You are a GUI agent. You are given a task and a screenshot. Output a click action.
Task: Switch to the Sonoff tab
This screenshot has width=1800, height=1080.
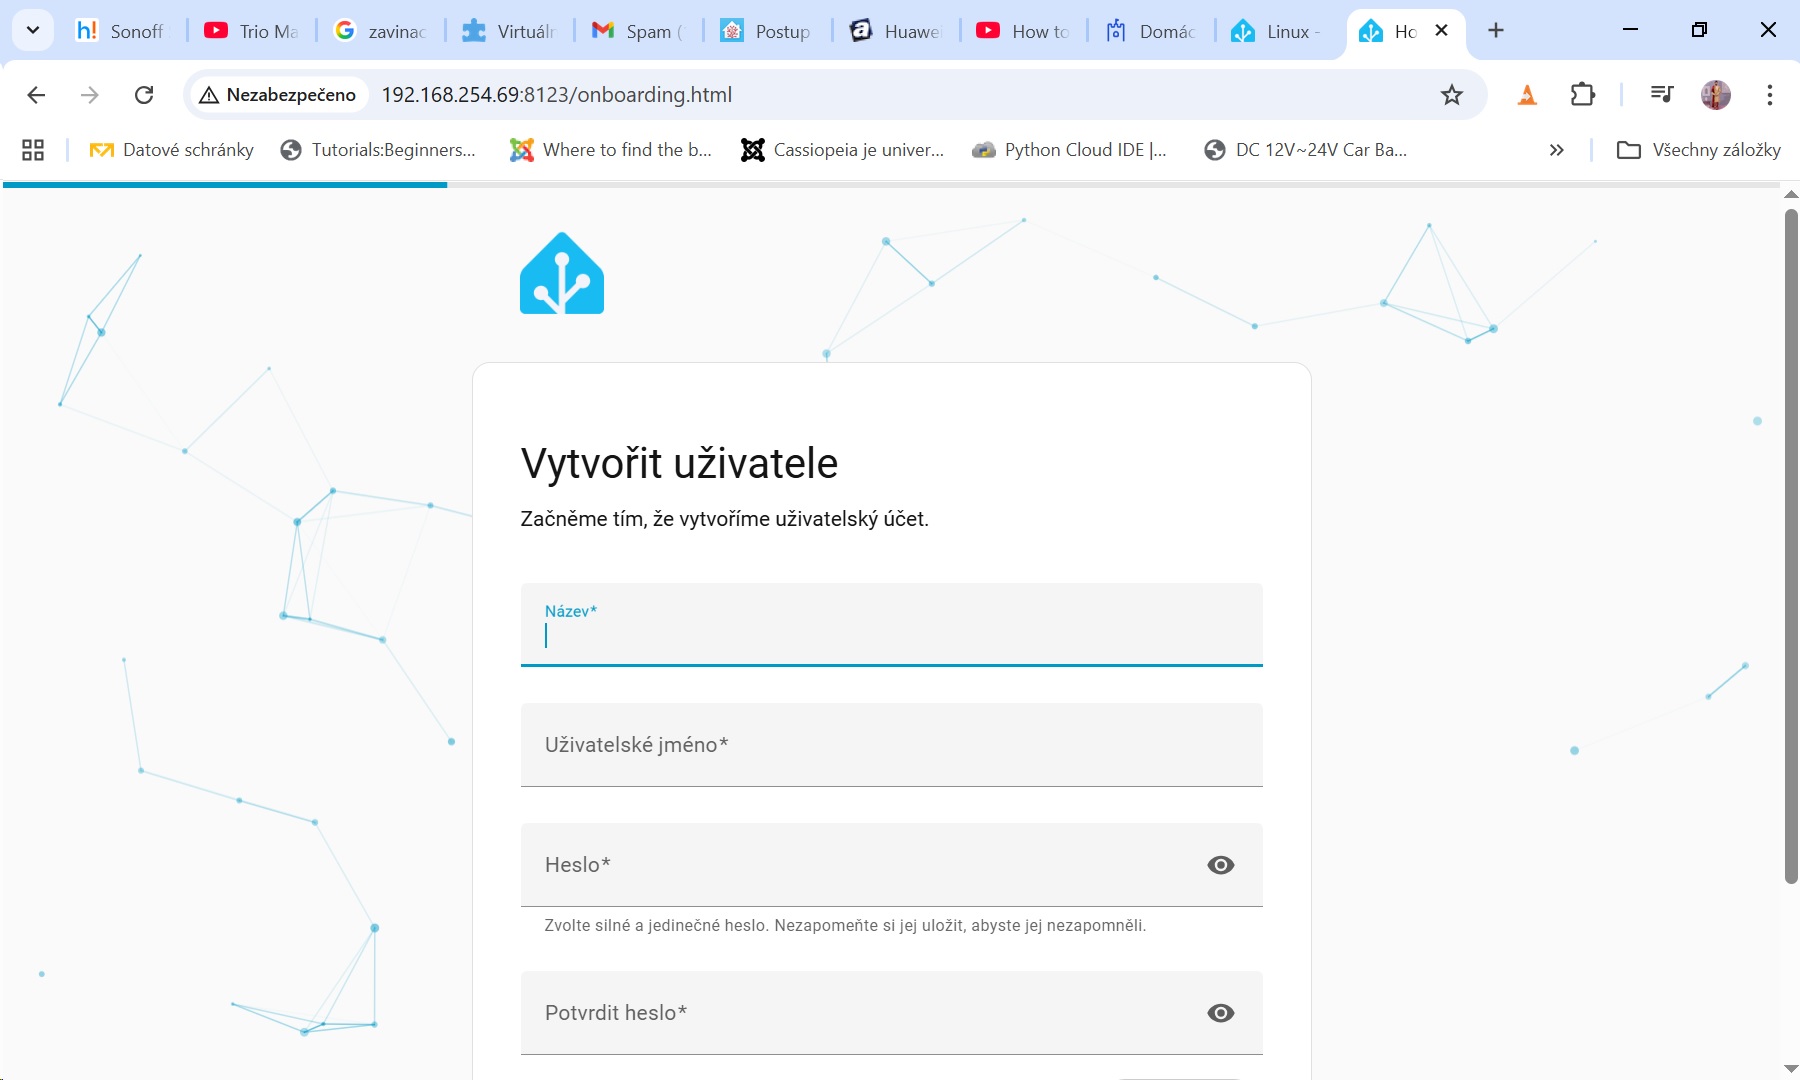tap(122, 31)
